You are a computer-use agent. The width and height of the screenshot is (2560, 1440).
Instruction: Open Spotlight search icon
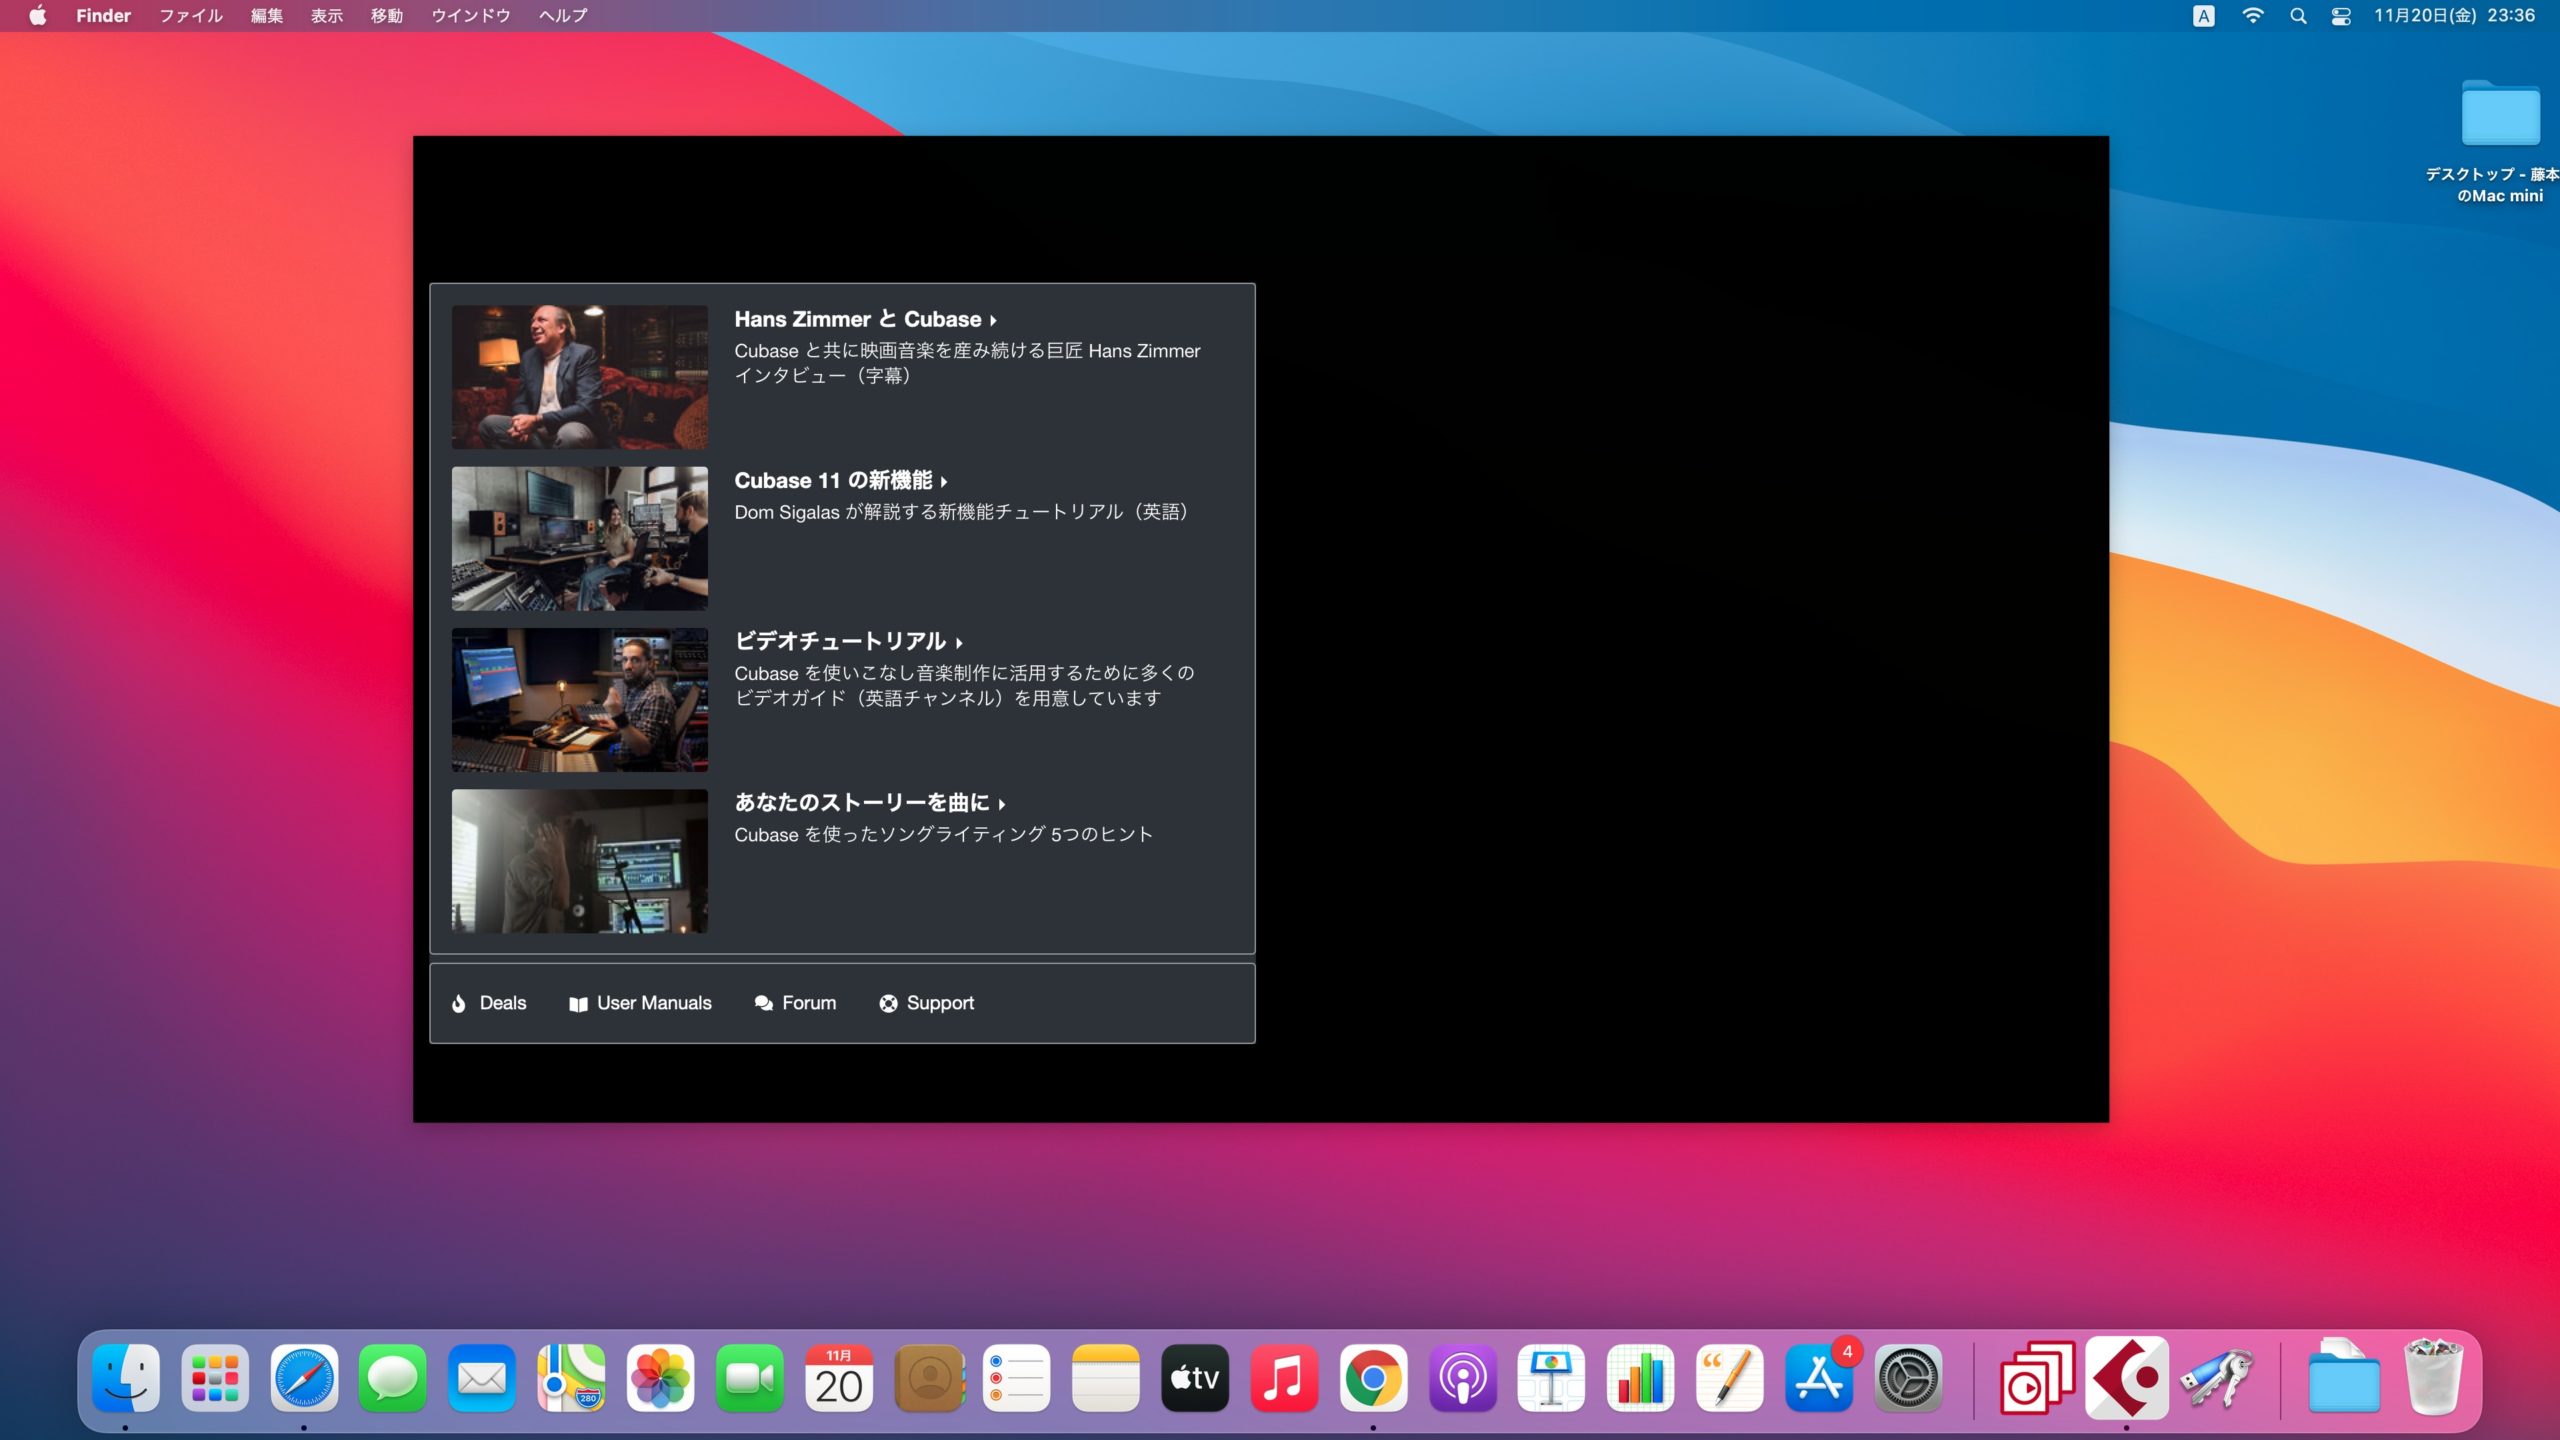coord(2298,15)
